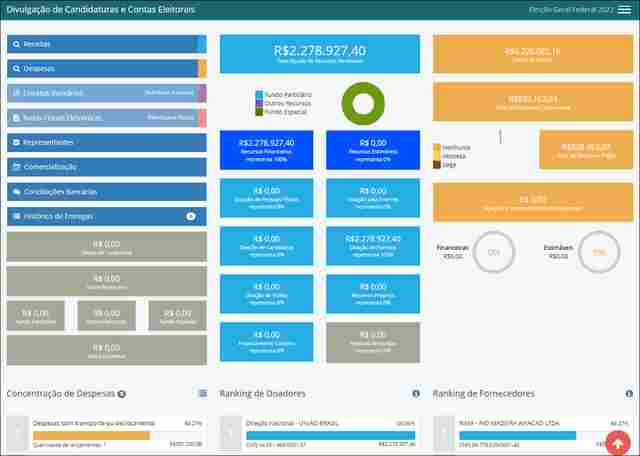
Task: Click the magnifier icon on the Receitas bar
Action: 15,45
